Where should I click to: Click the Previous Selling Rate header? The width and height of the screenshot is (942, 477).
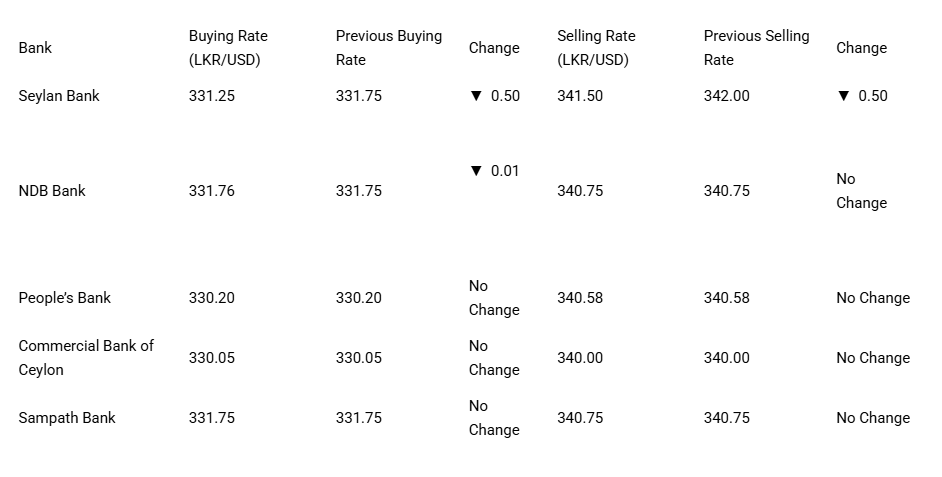[756, 48]
